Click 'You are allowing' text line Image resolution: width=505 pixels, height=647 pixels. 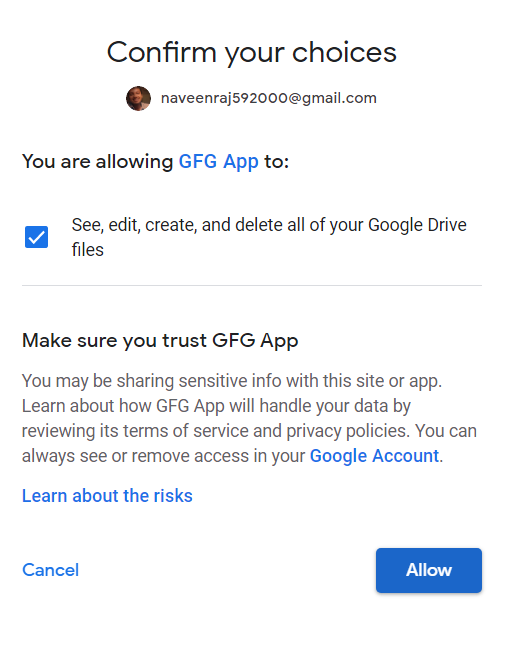tap(155, 161)
